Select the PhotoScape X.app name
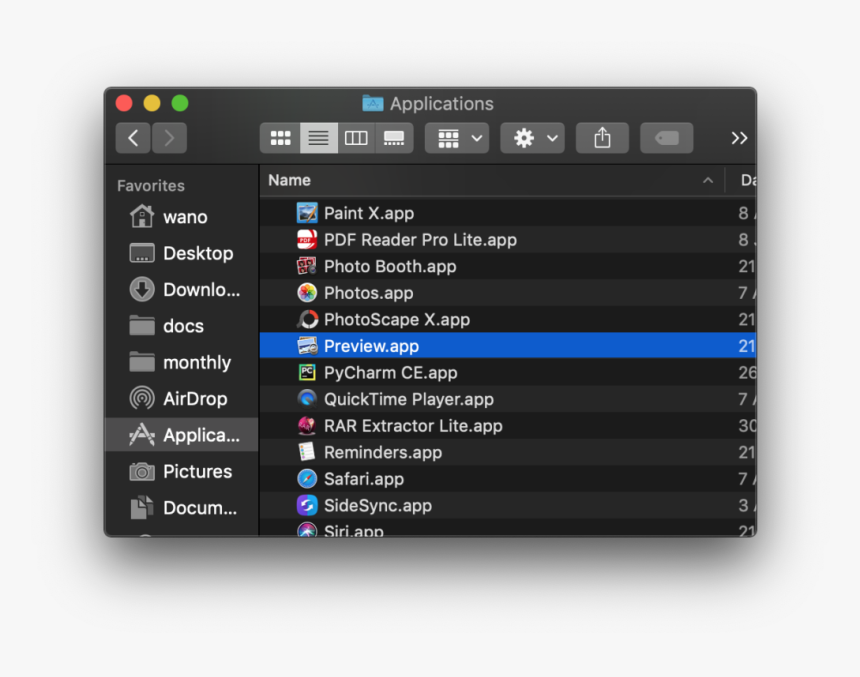 click(x=397, y=319)
